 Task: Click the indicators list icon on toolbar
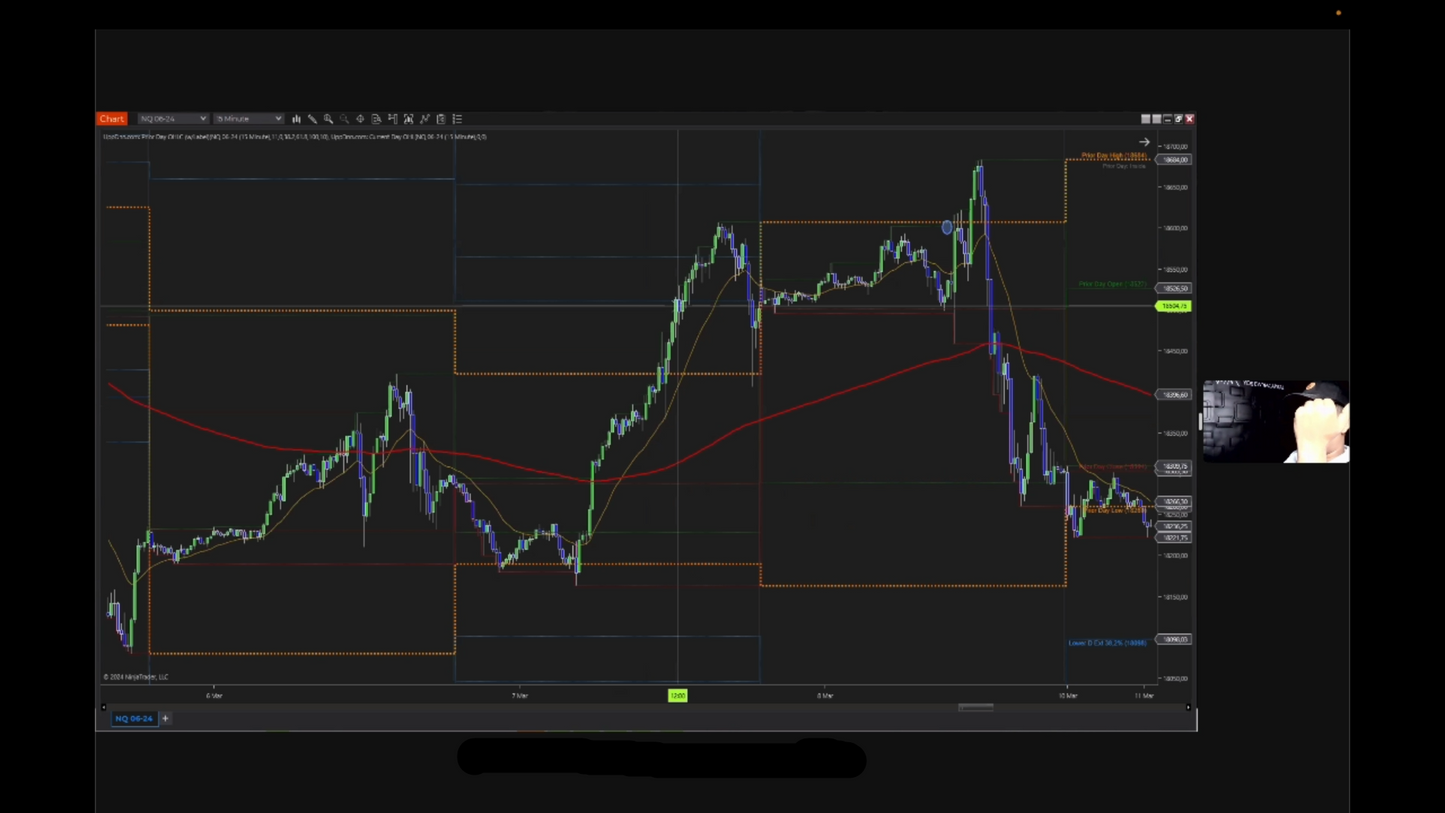click(456, 119)
